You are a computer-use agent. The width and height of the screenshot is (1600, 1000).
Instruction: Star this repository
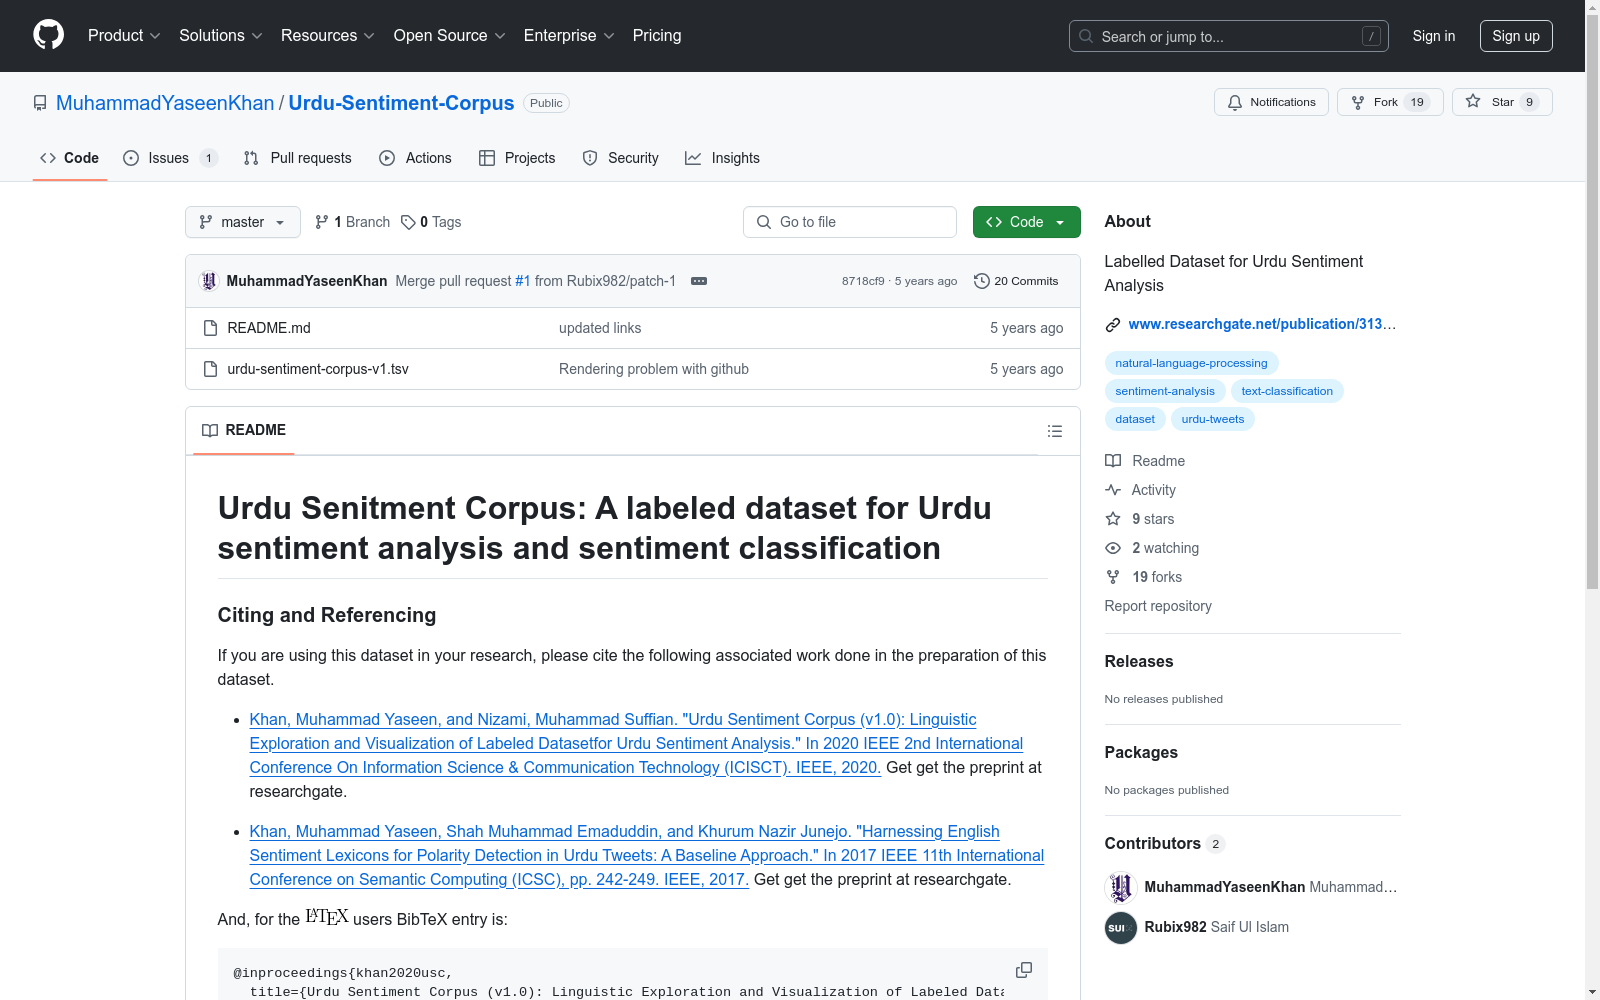[1502, 102]
